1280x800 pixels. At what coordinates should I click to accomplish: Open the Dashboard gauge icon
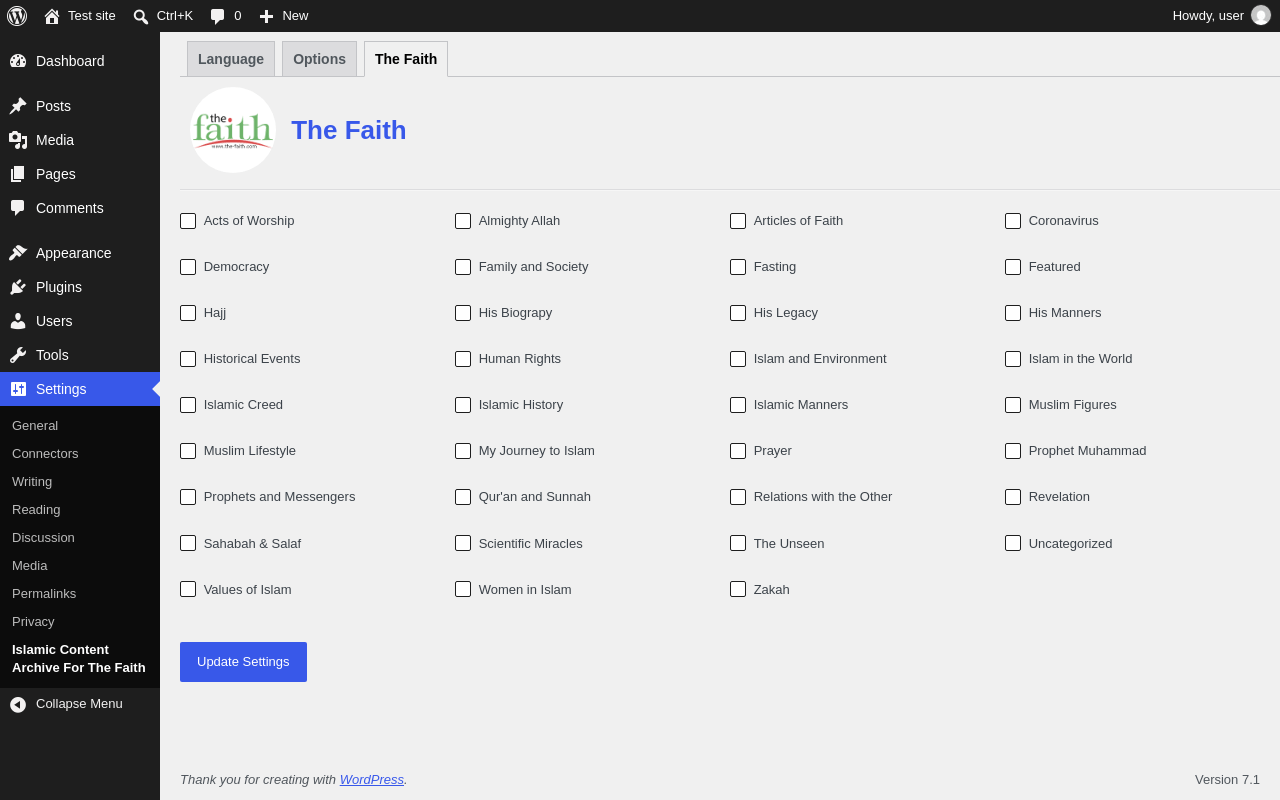coord(18,61)
